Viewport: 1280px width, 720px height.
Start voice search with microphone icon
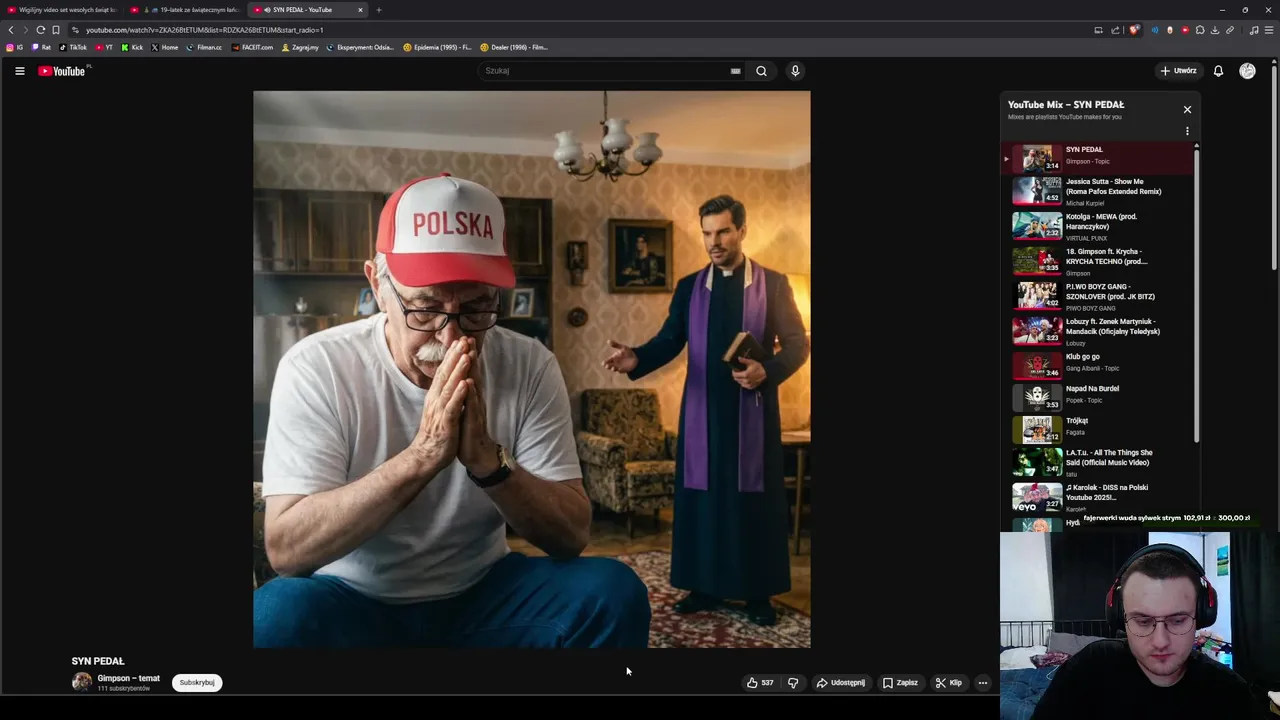[x=795, y=71]
